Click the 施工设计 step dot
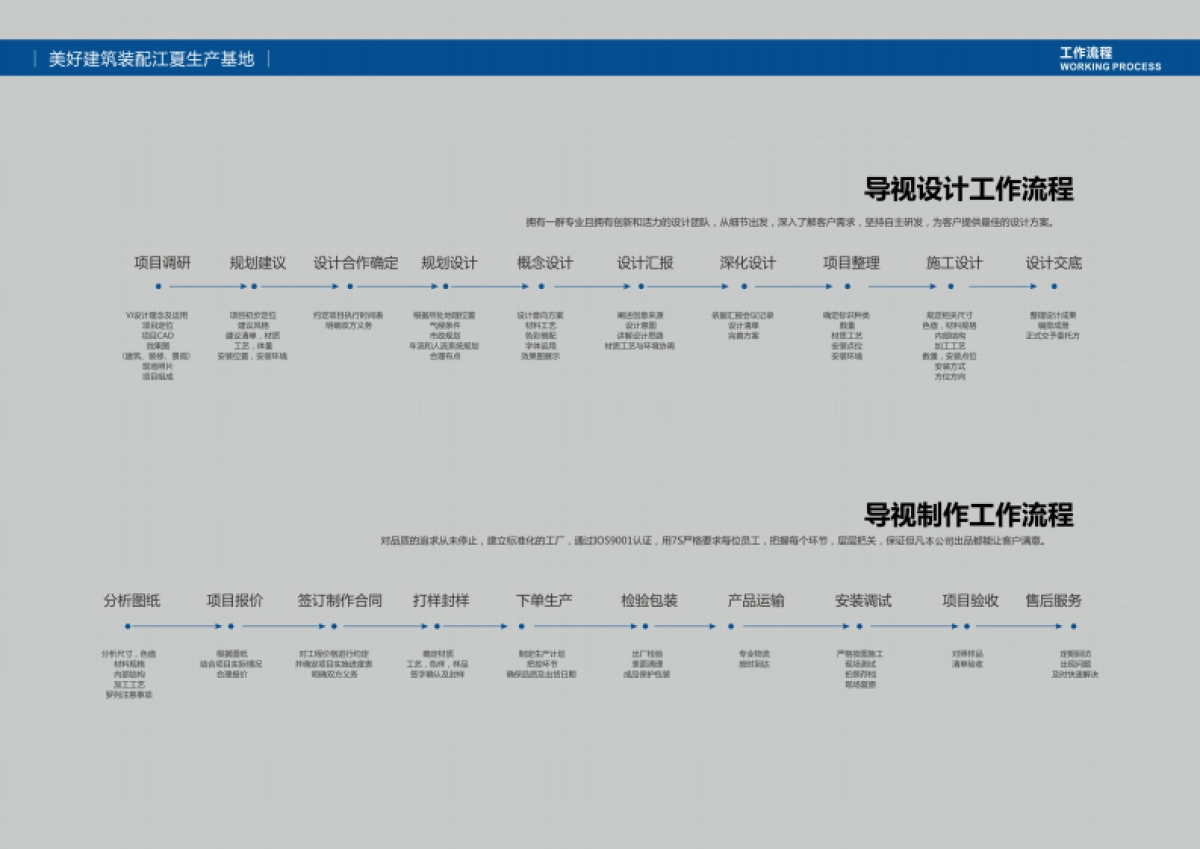 [x=950, y=285]
